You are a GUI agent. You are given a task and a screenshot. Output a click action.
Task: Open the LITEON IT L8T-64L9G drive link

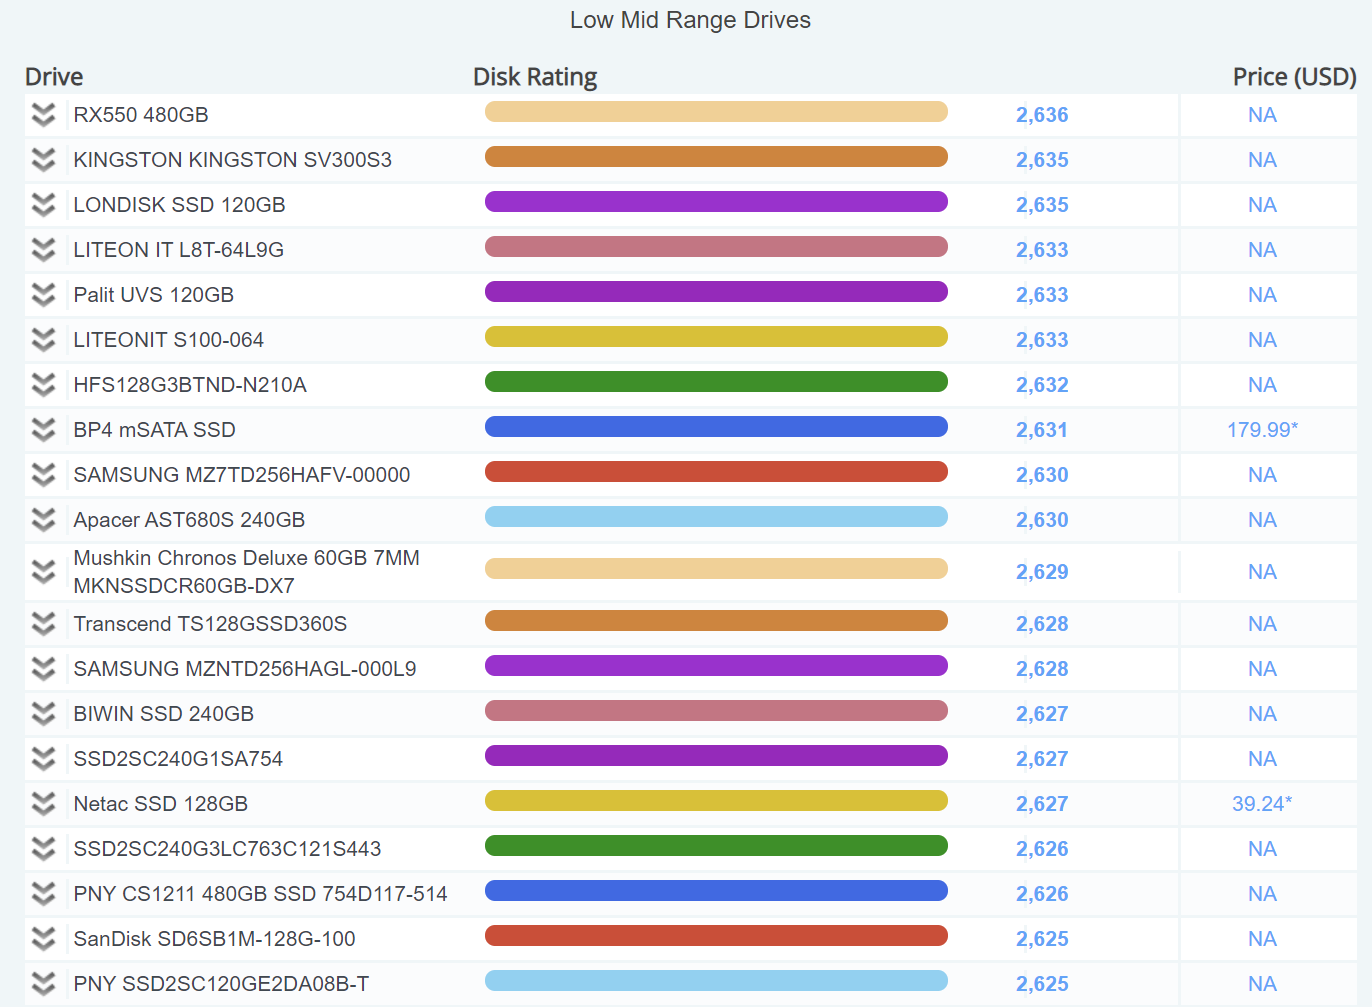coord(178,250)
